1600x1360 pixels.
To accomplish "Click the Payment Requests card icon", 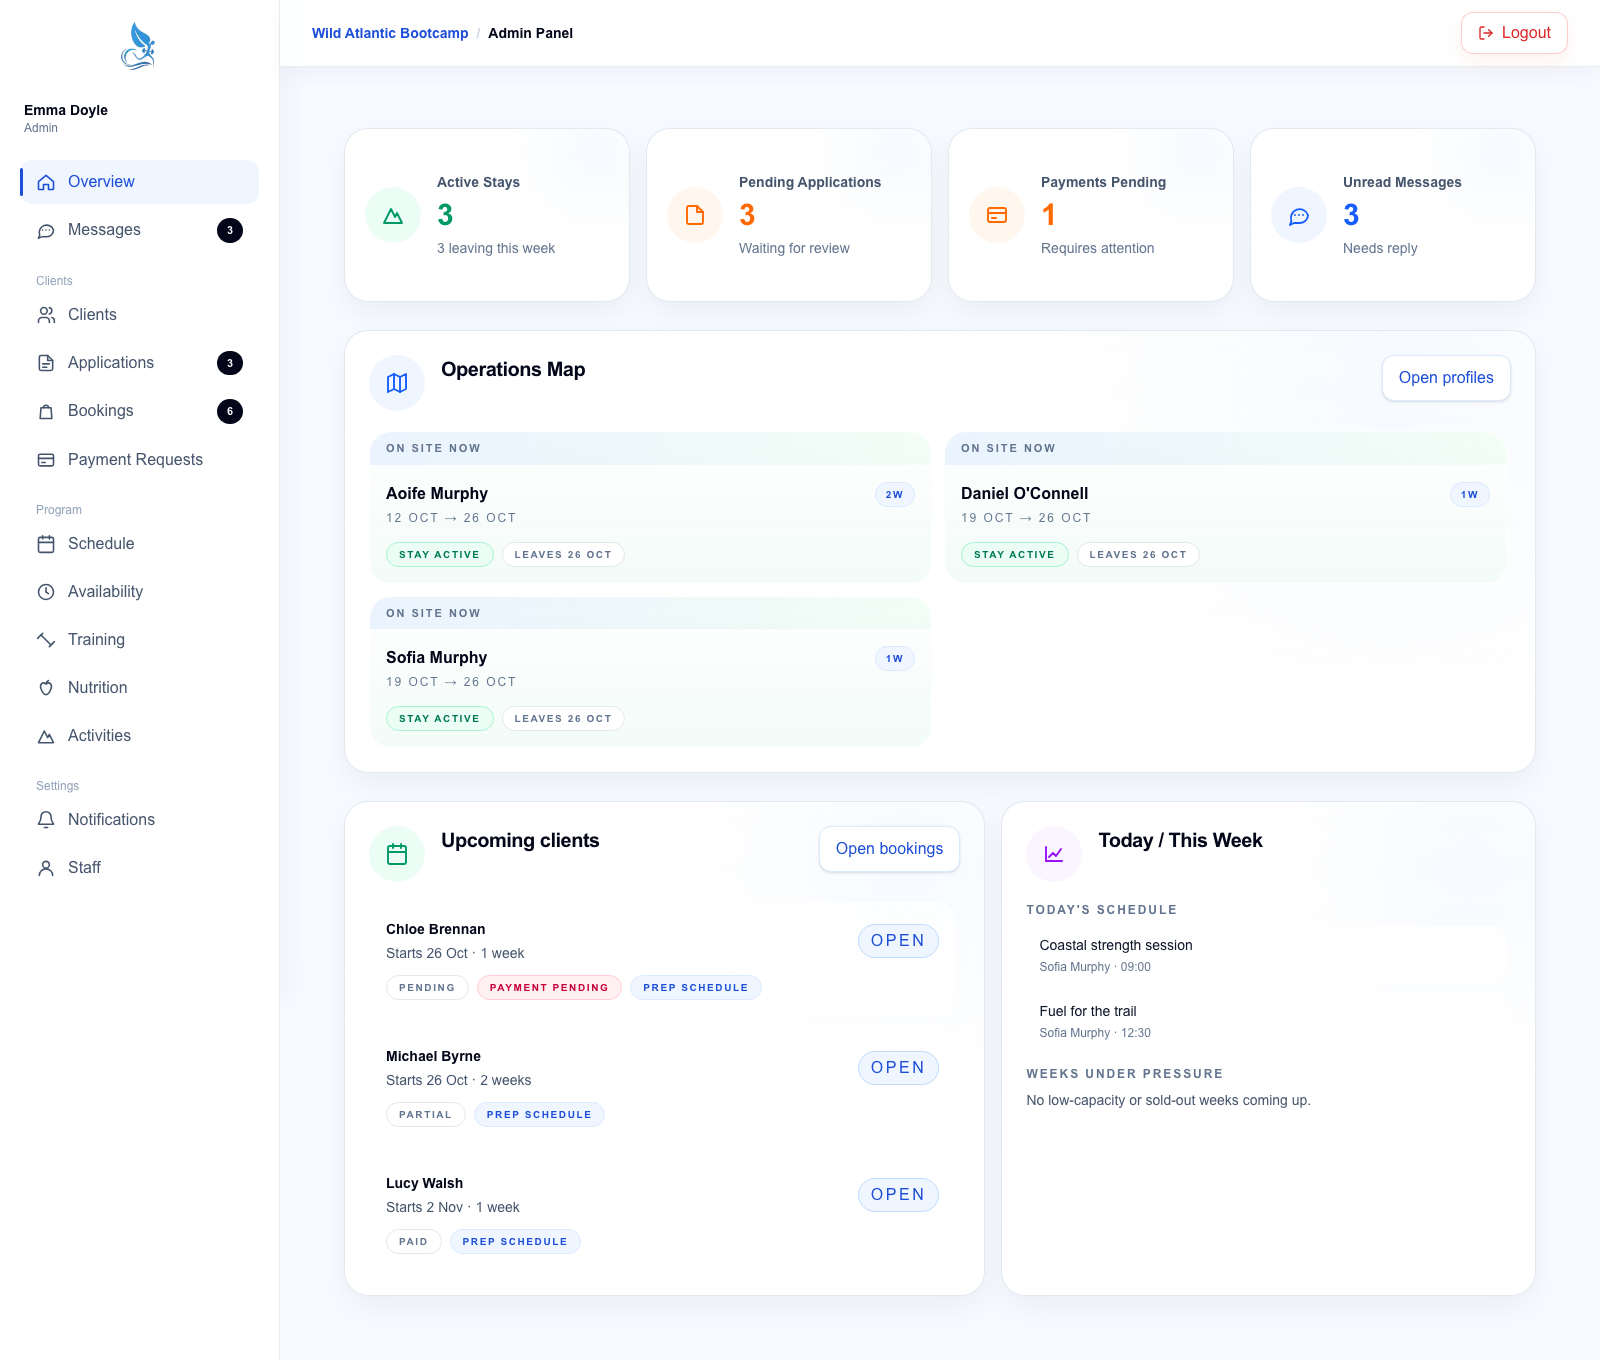I will click(46, 460).
